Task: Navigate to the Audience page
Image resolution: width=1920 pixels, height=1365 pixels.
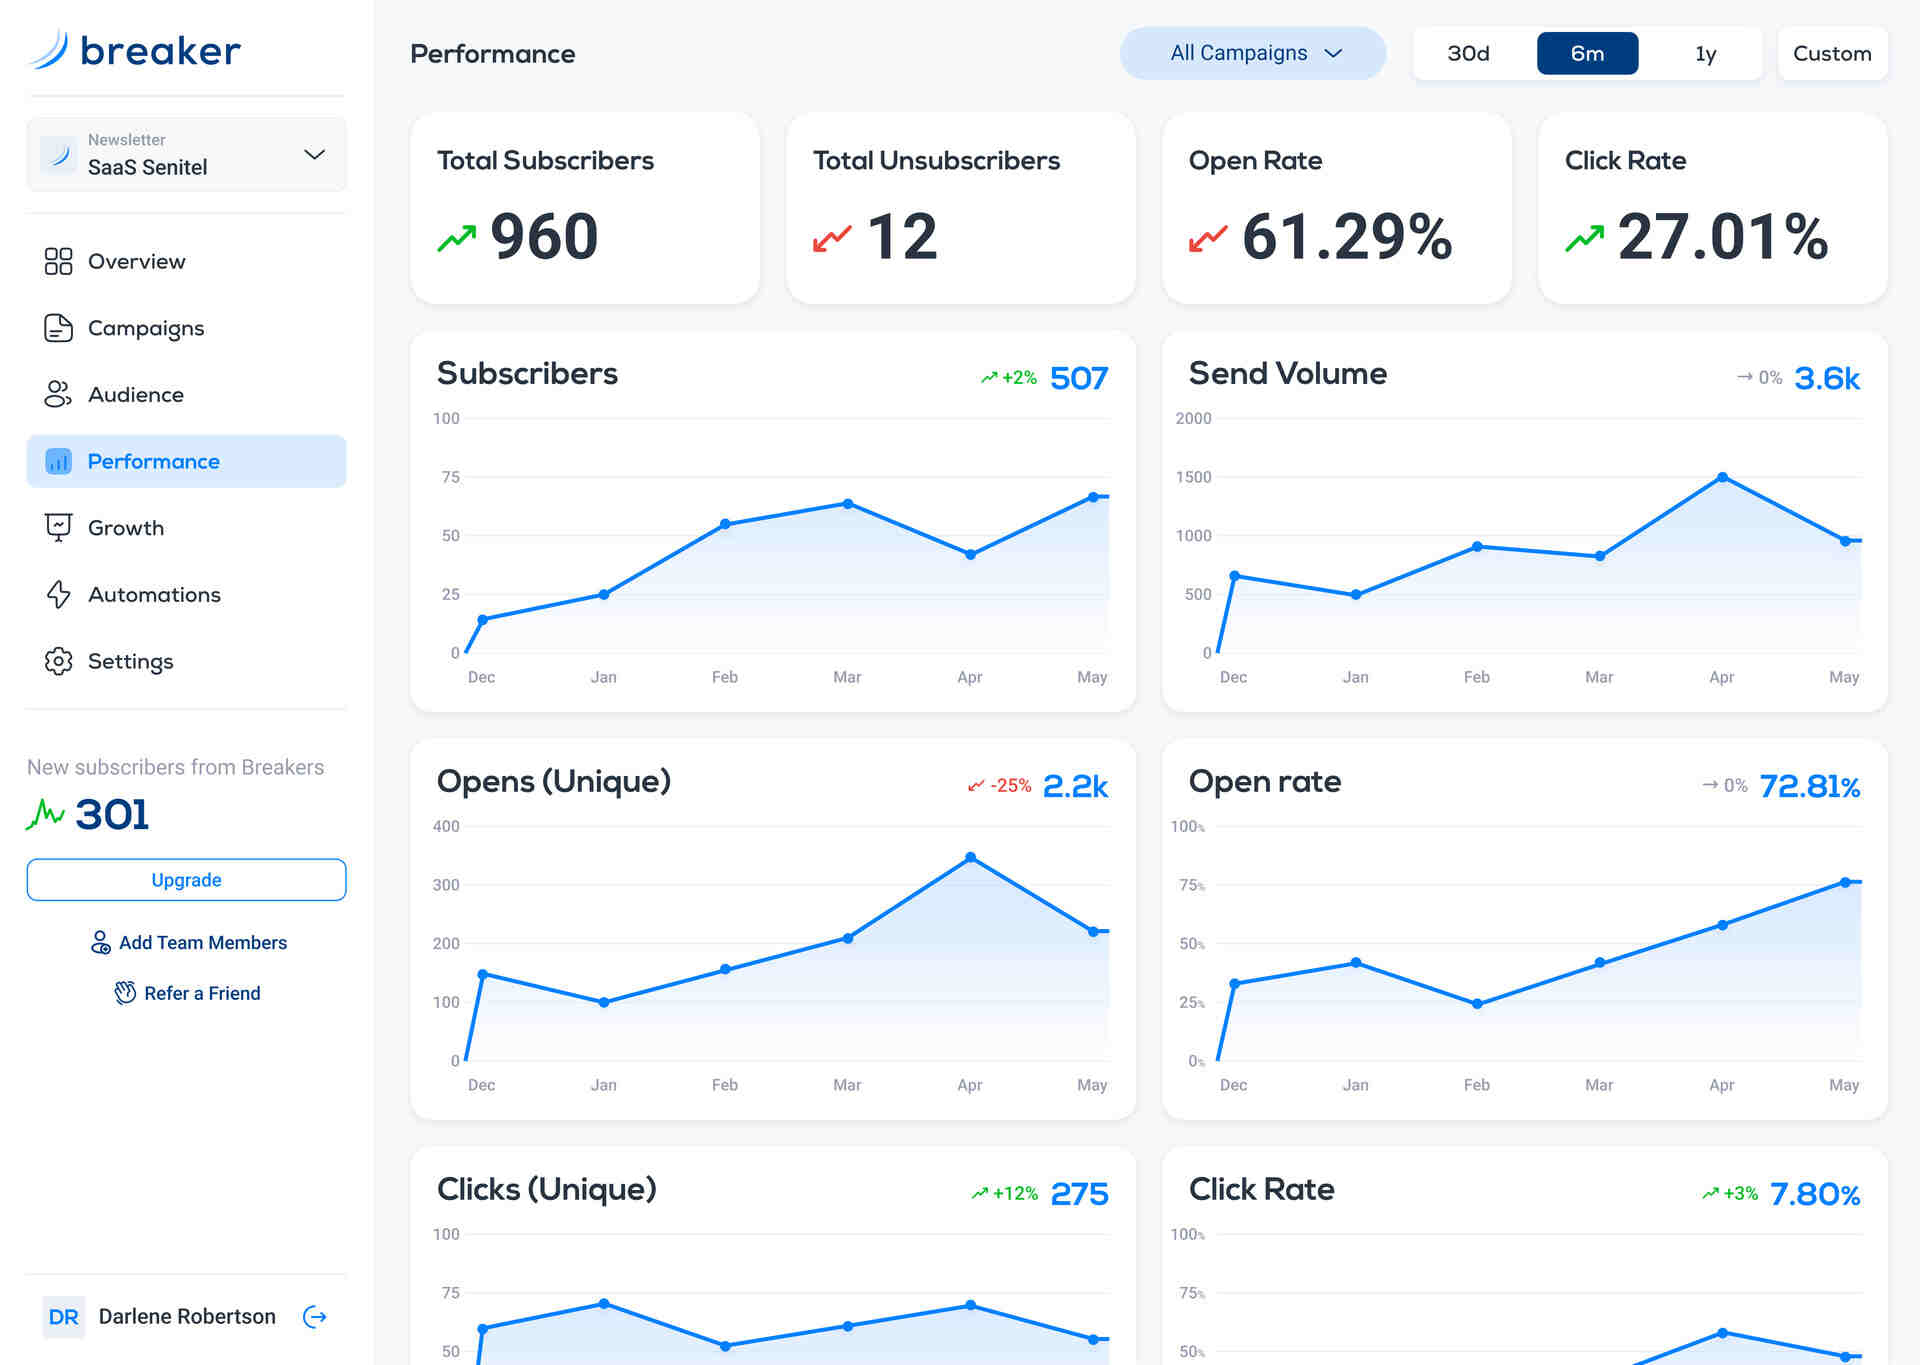Action: 135,394
